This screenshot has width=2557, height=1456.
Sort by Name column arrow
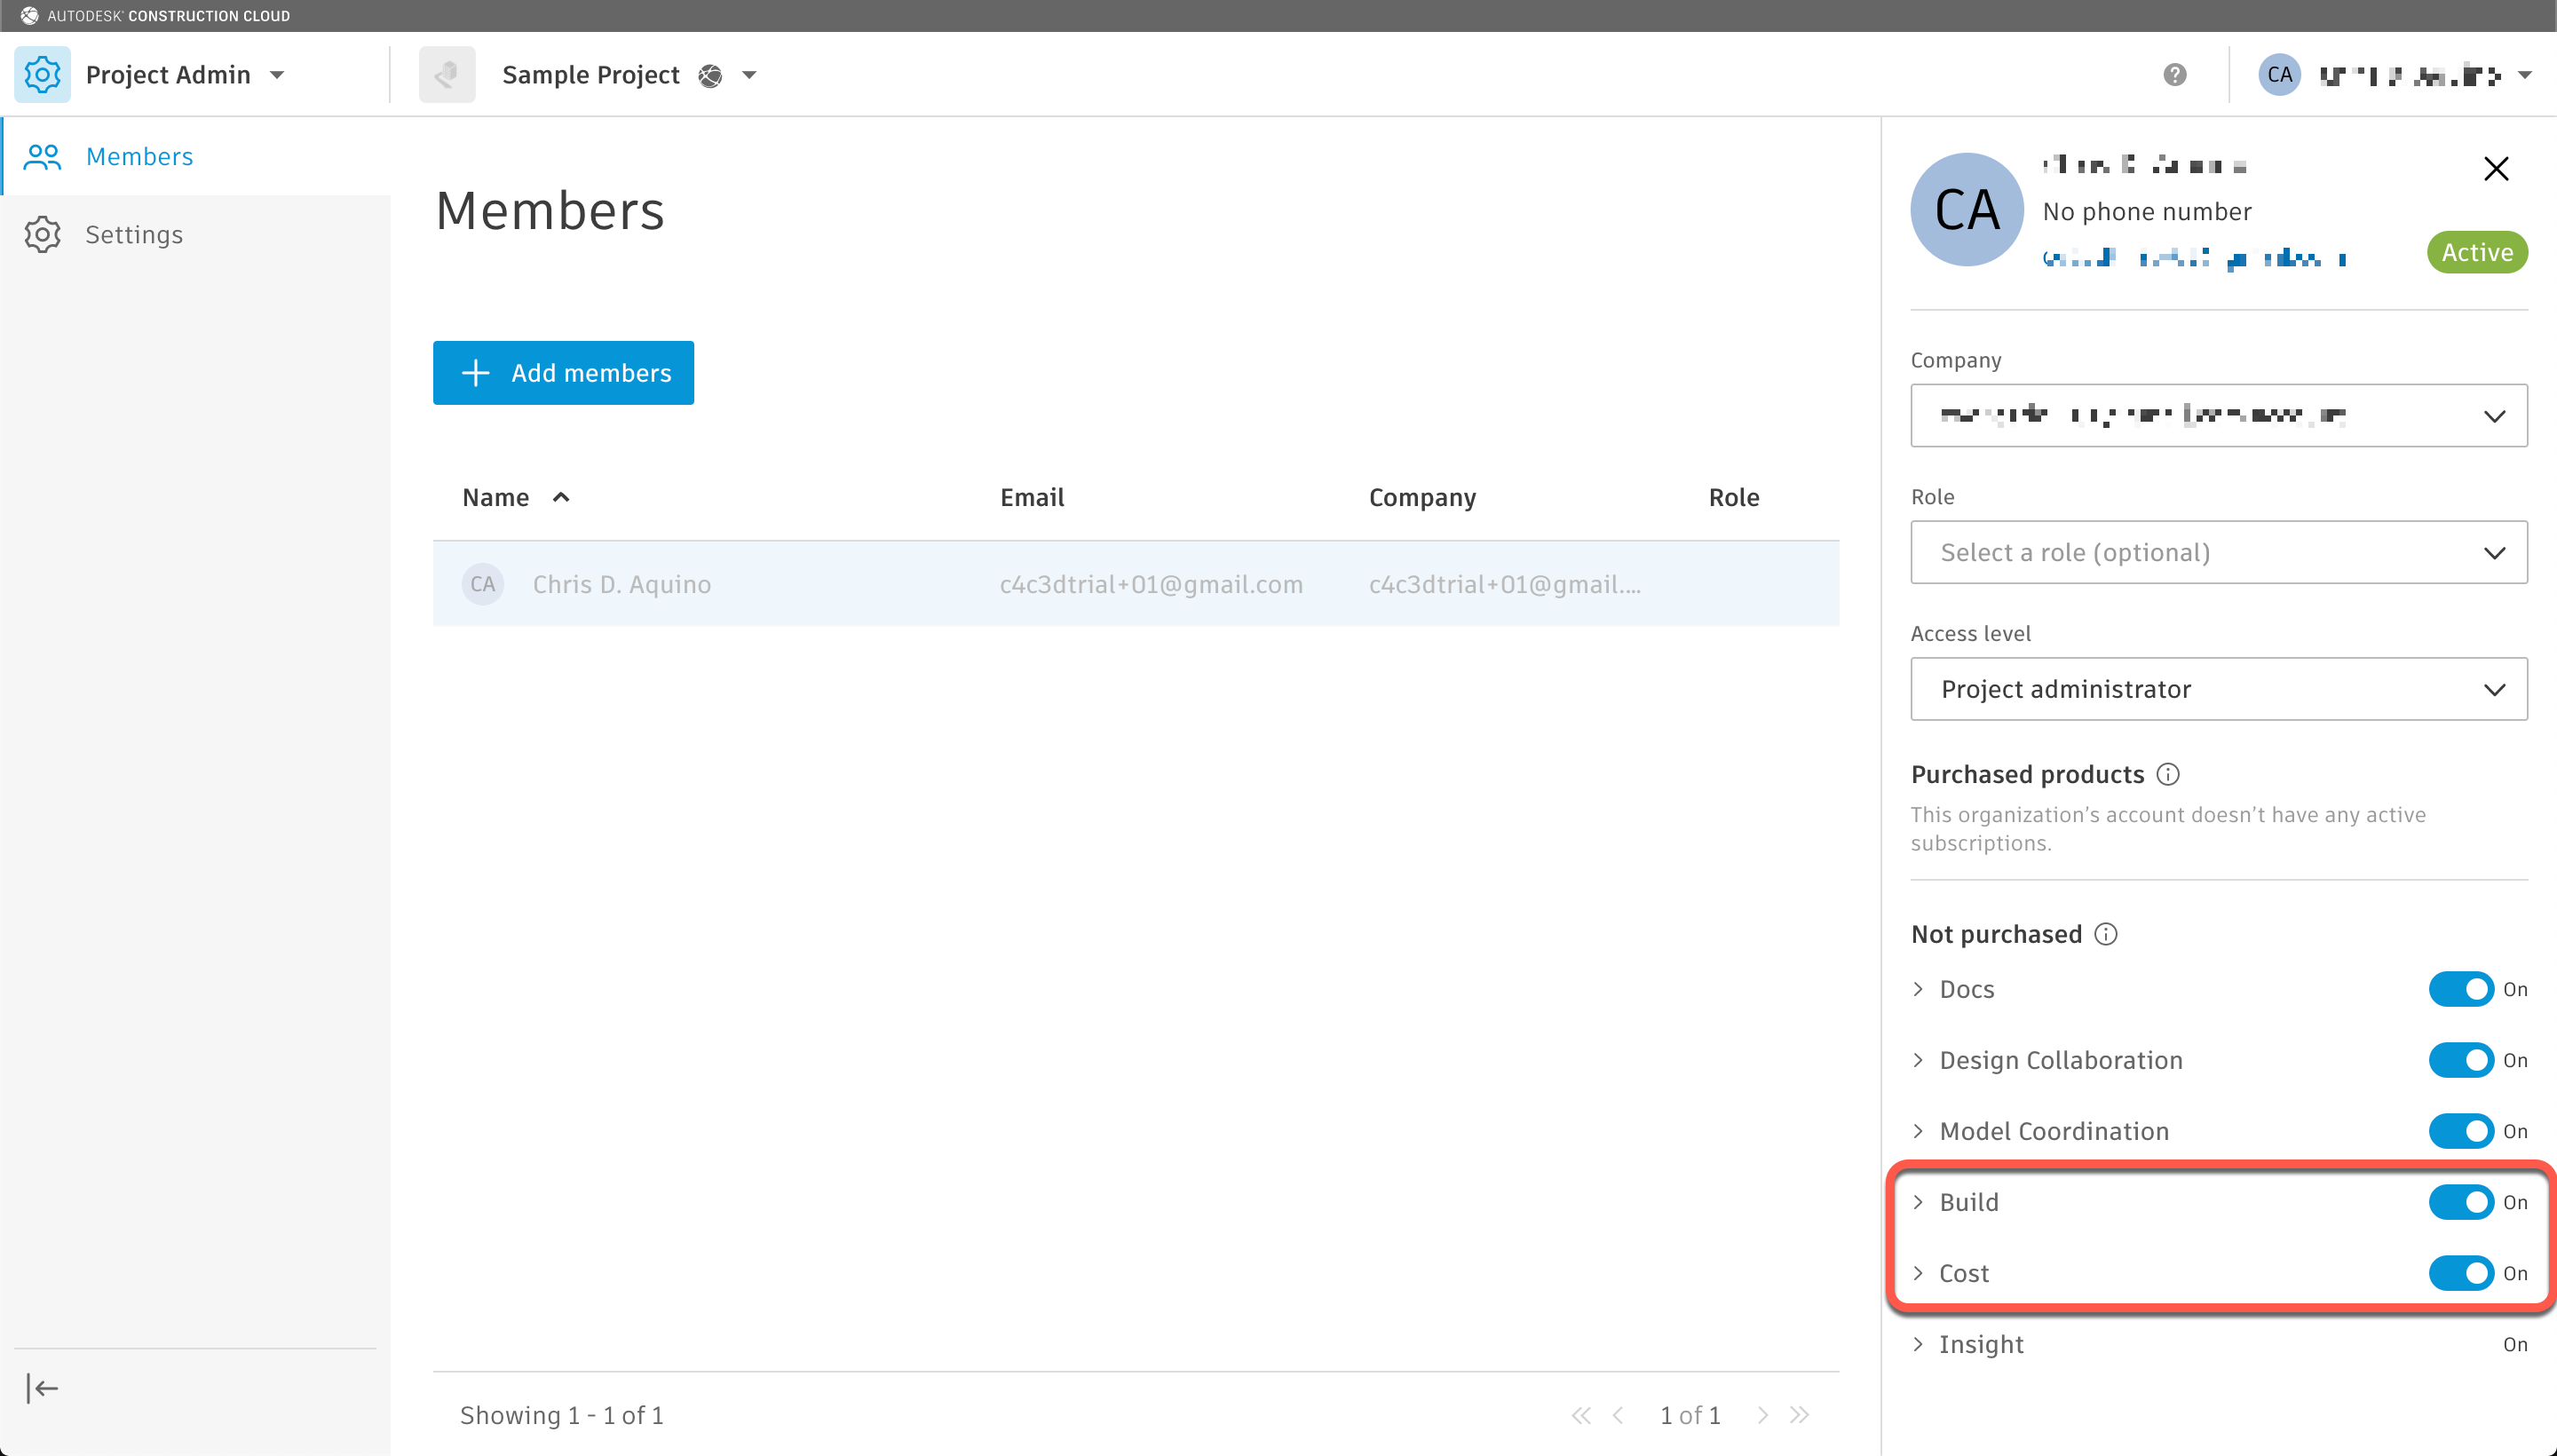coord(561,497)
